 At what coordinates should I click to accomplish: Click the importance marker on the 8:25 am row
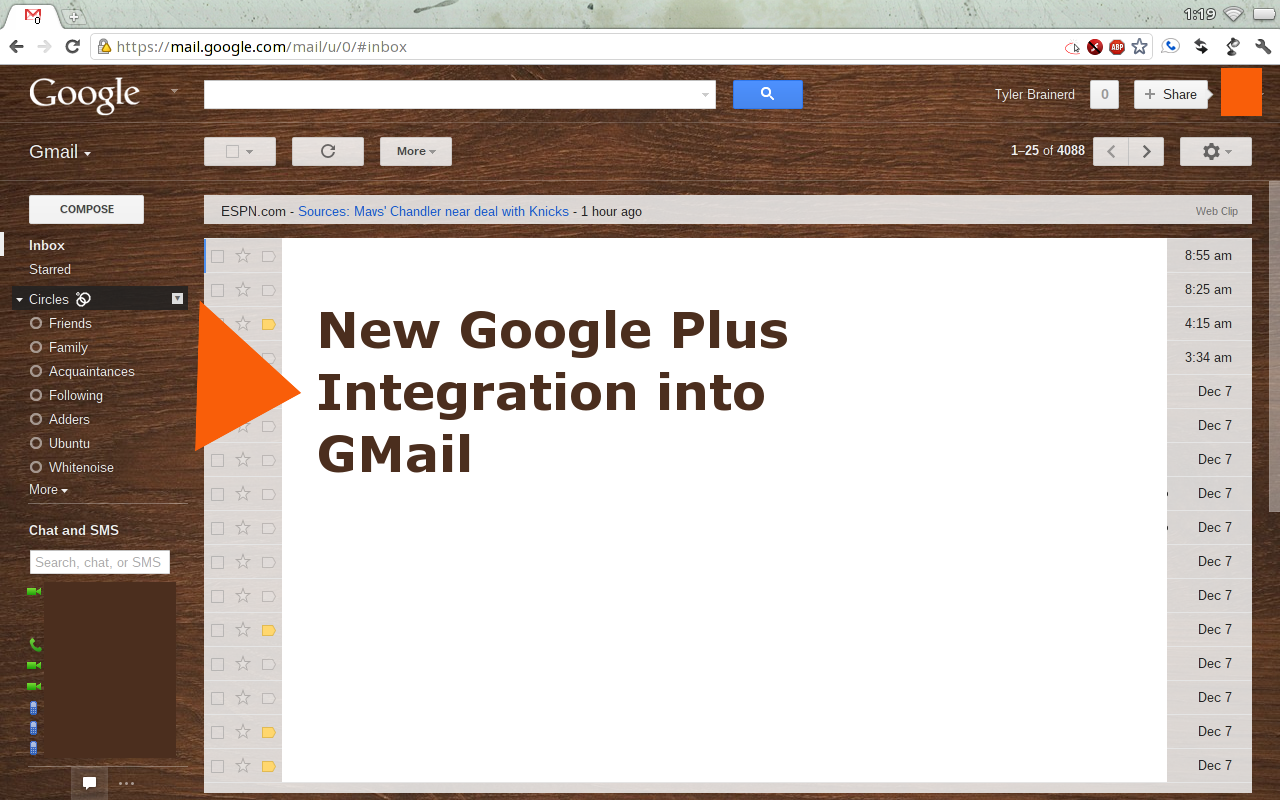(x=268, y=290)
